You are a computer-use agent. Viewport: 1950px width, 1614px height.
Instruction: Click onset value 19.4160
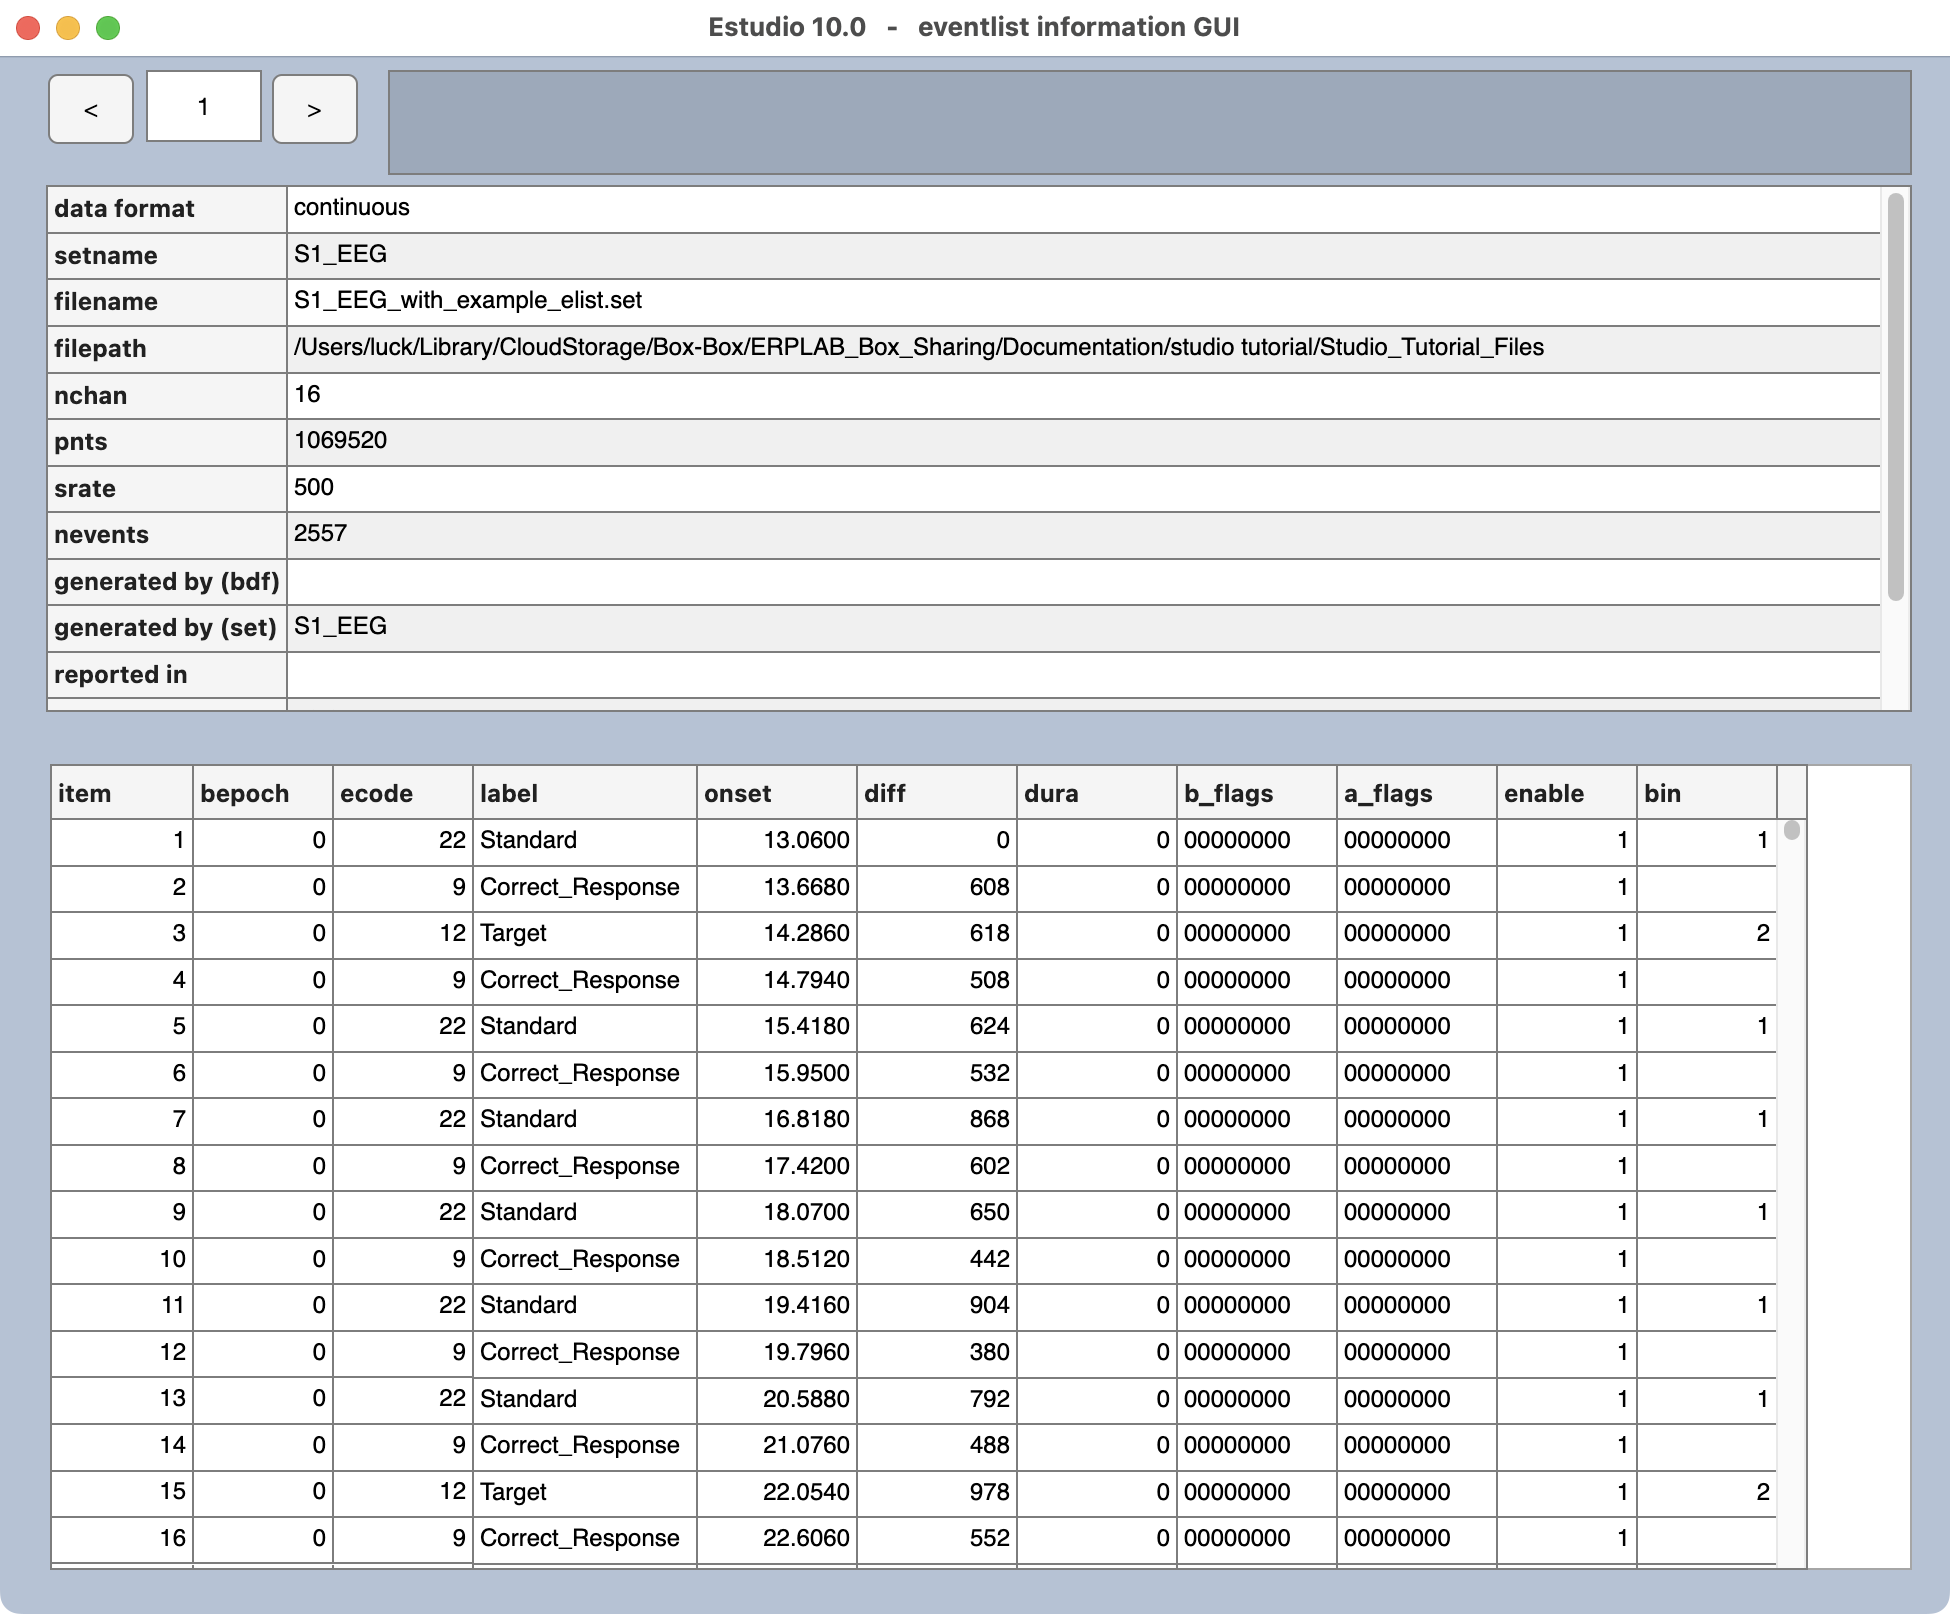[806, 1305]
